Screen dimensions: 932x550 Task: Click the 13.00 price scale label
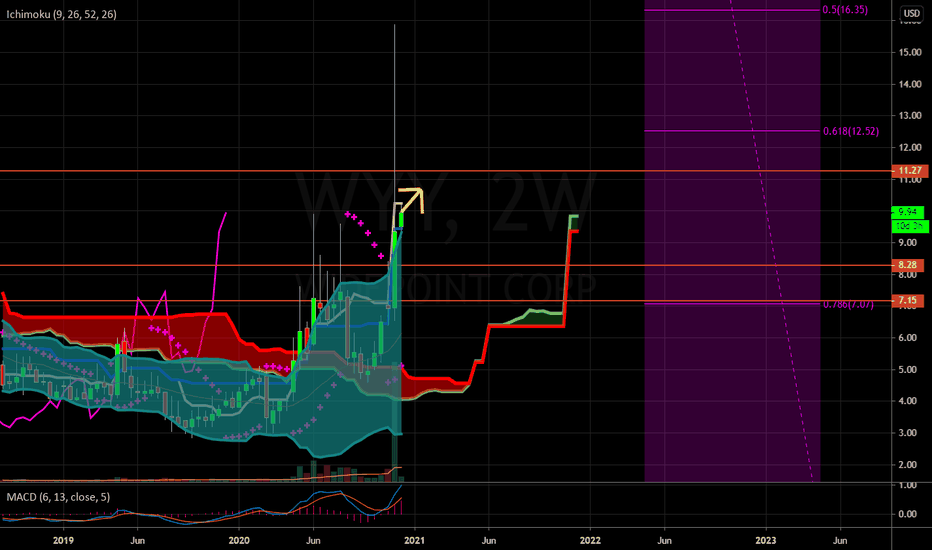(910, 116)
